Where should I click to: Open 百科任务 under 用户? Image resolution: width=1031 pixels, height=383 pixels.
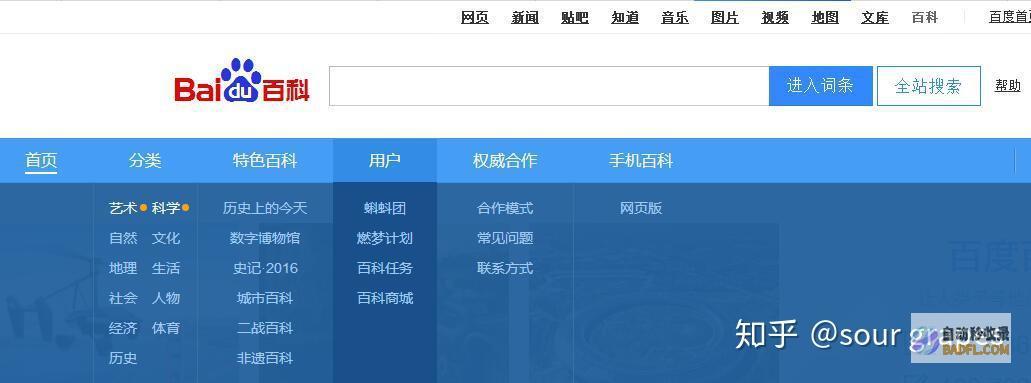point(385,268)
